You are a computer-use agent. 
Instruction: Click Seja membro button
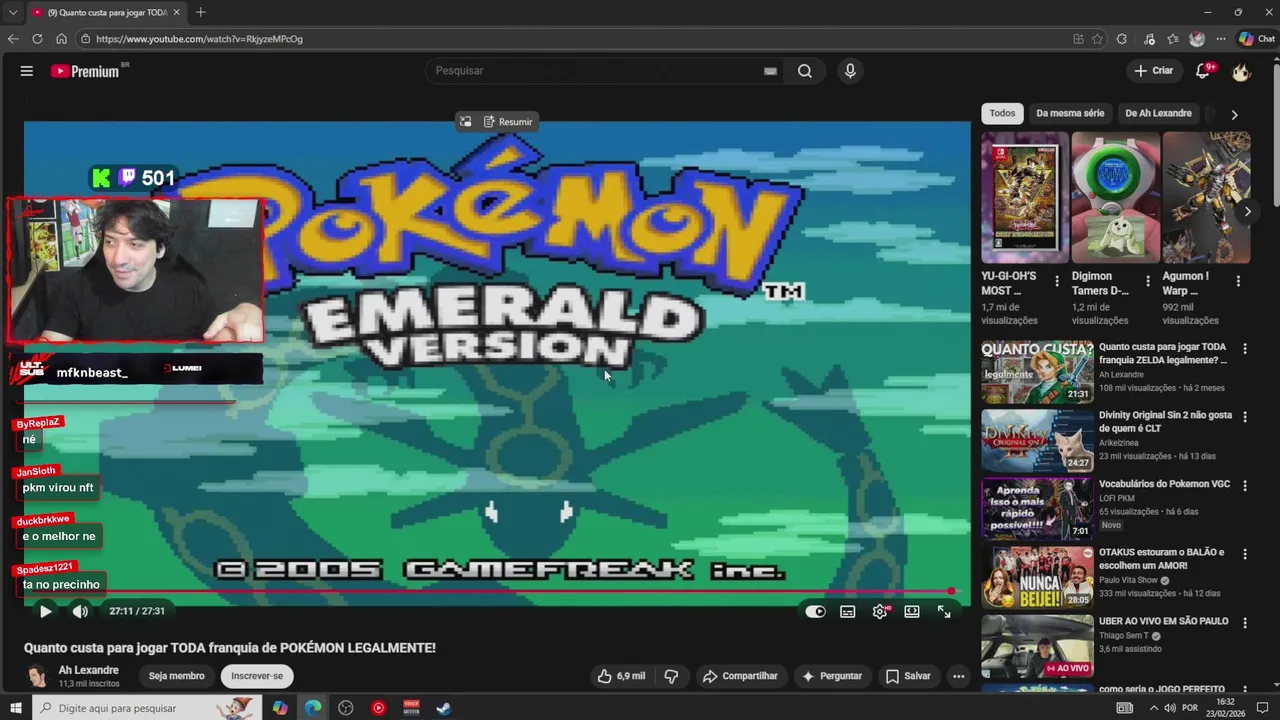[177, 676]
